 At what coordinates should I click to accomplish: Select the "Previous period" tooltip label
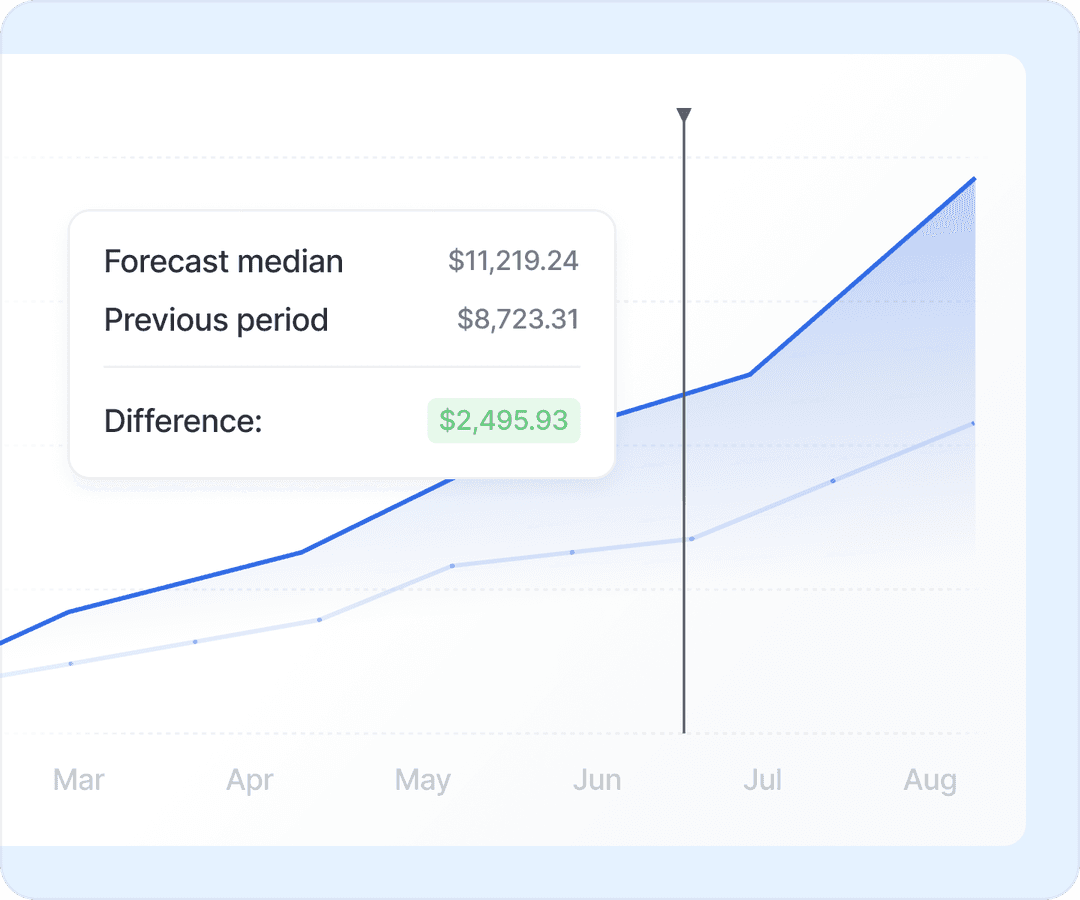[x=216, y=320]
